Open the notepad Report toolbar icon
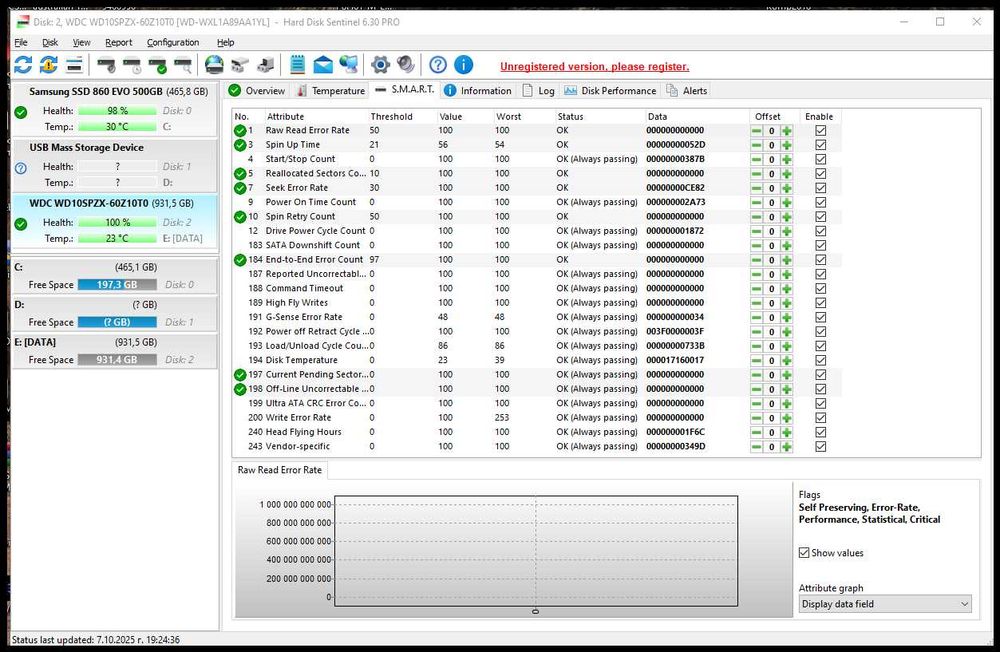This screenshot has width=1000, height=652. [x=297, y=65]
